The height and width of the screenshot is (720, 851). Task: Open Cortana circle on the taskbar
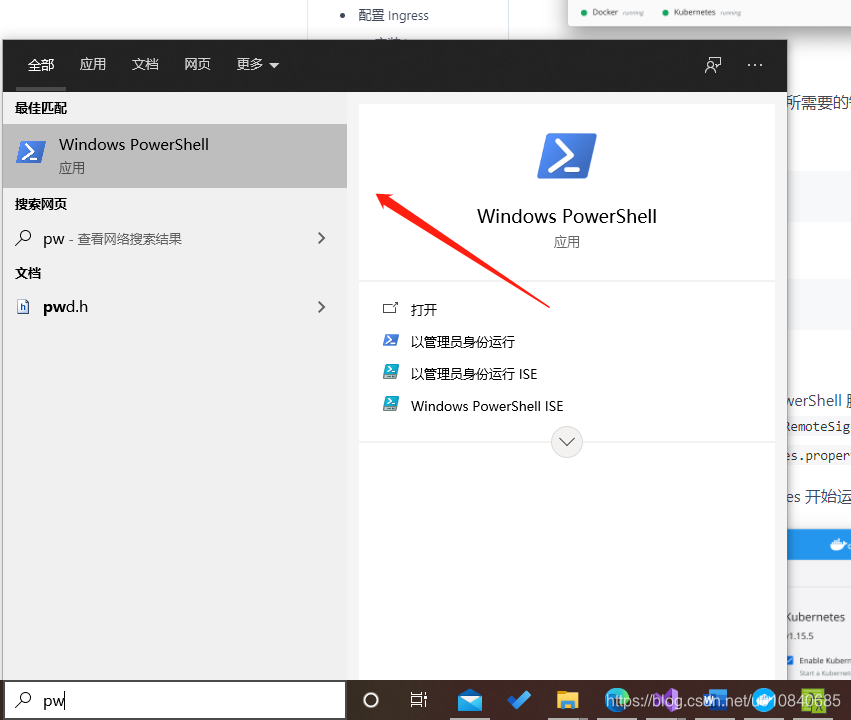[371, 700]
